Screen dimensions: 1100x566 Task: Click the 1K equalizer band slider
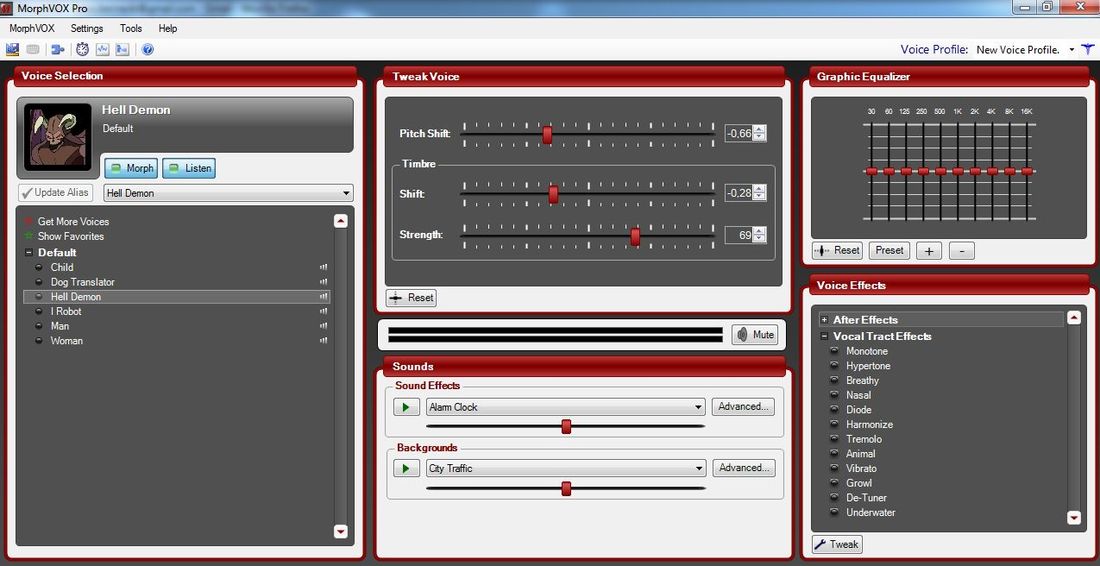958,170
